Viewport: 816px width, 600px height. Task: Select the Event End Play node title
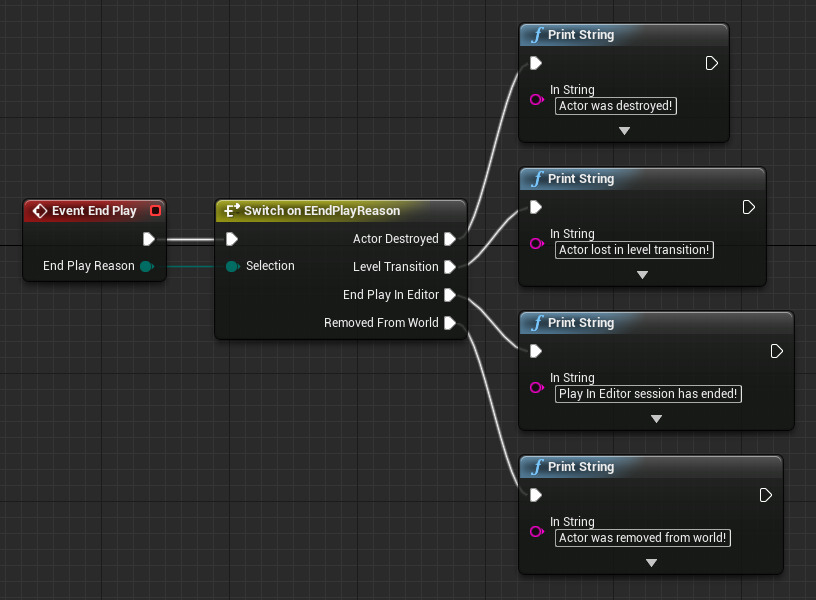tap(93, 211)
